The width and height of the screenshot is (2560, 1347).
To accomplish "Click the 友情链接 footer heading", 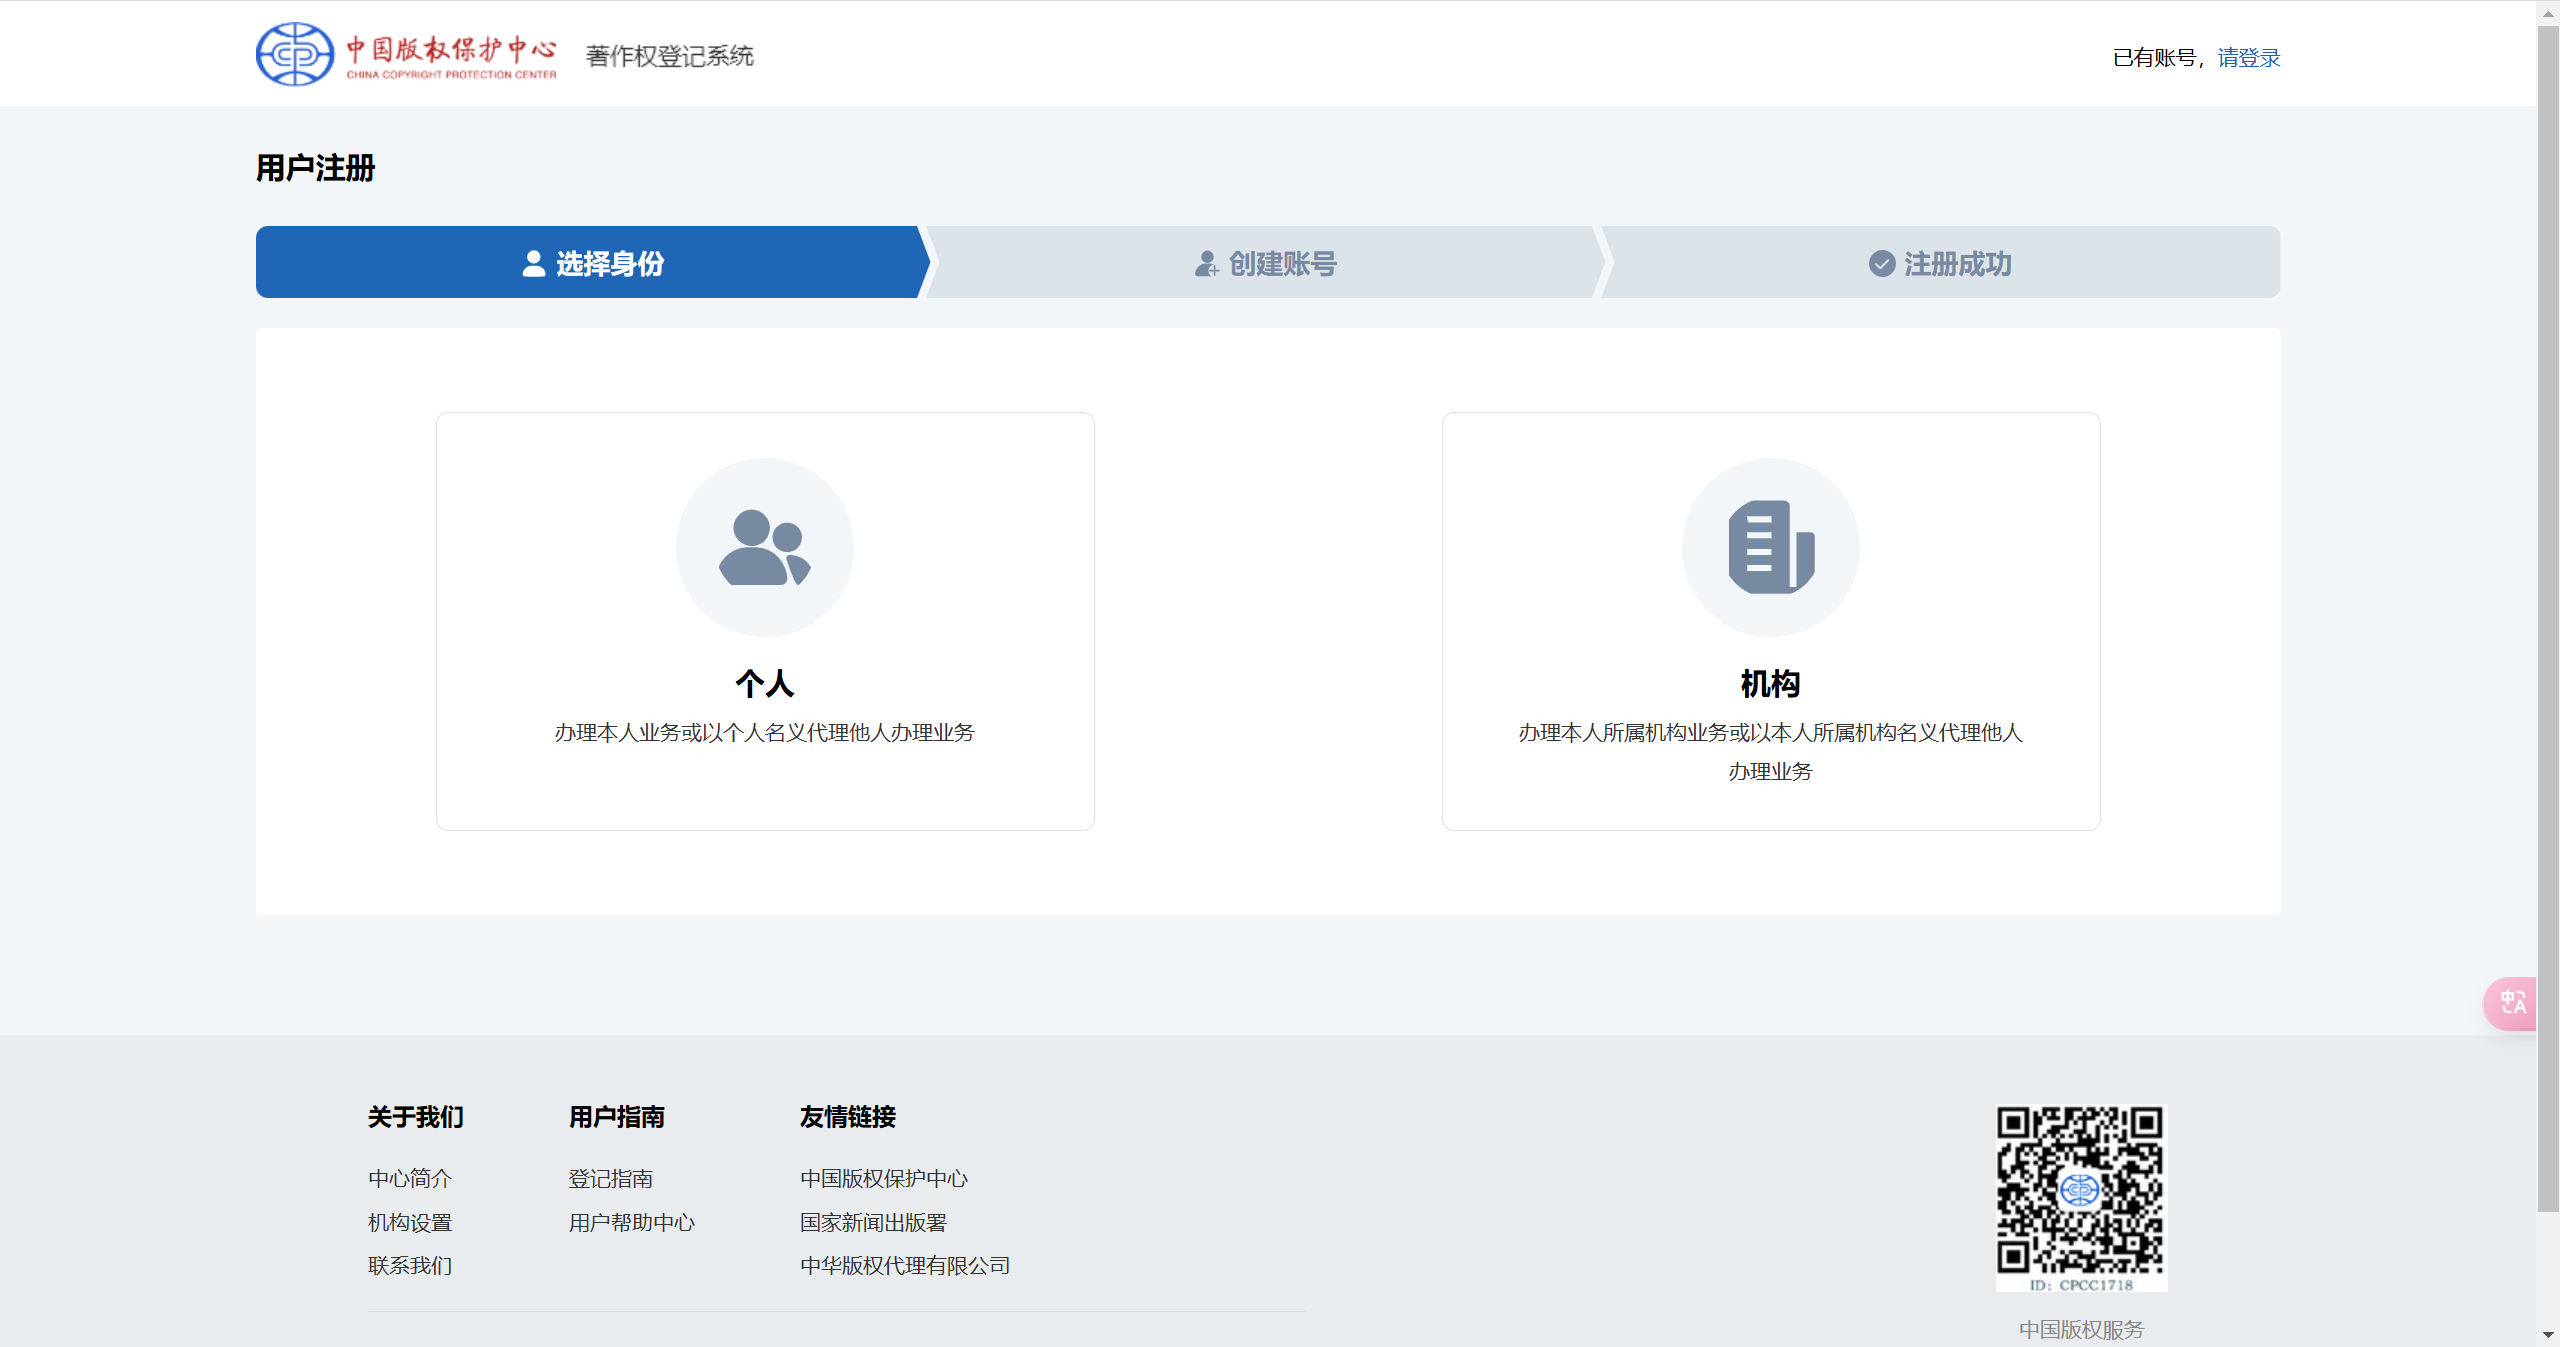I will pyautogui.click(x=848, y=1117).
